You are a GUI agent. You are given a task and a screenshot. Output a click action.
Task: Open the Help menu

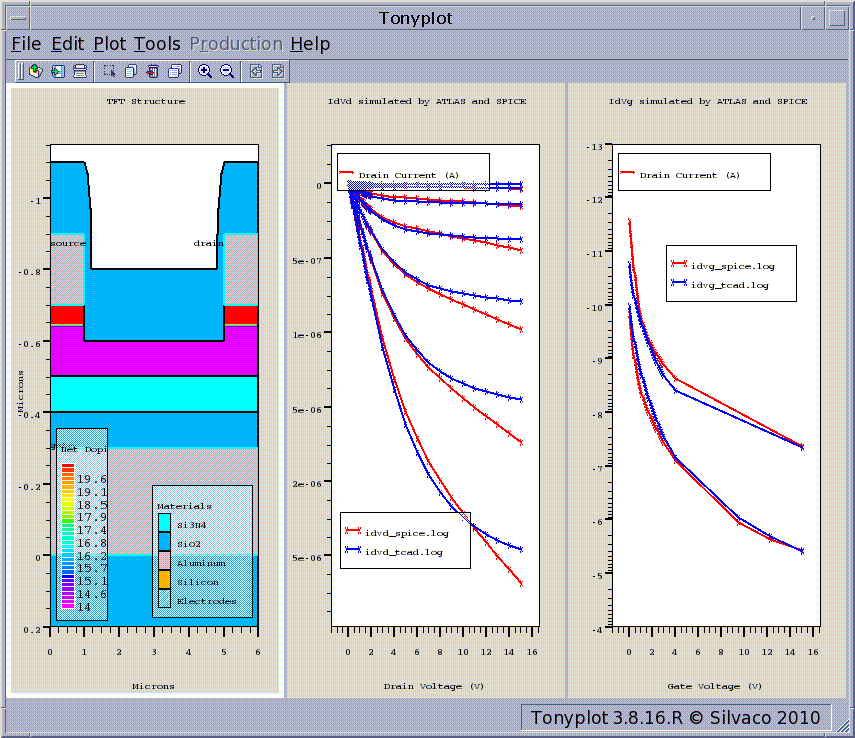click(x=310, y=44)
